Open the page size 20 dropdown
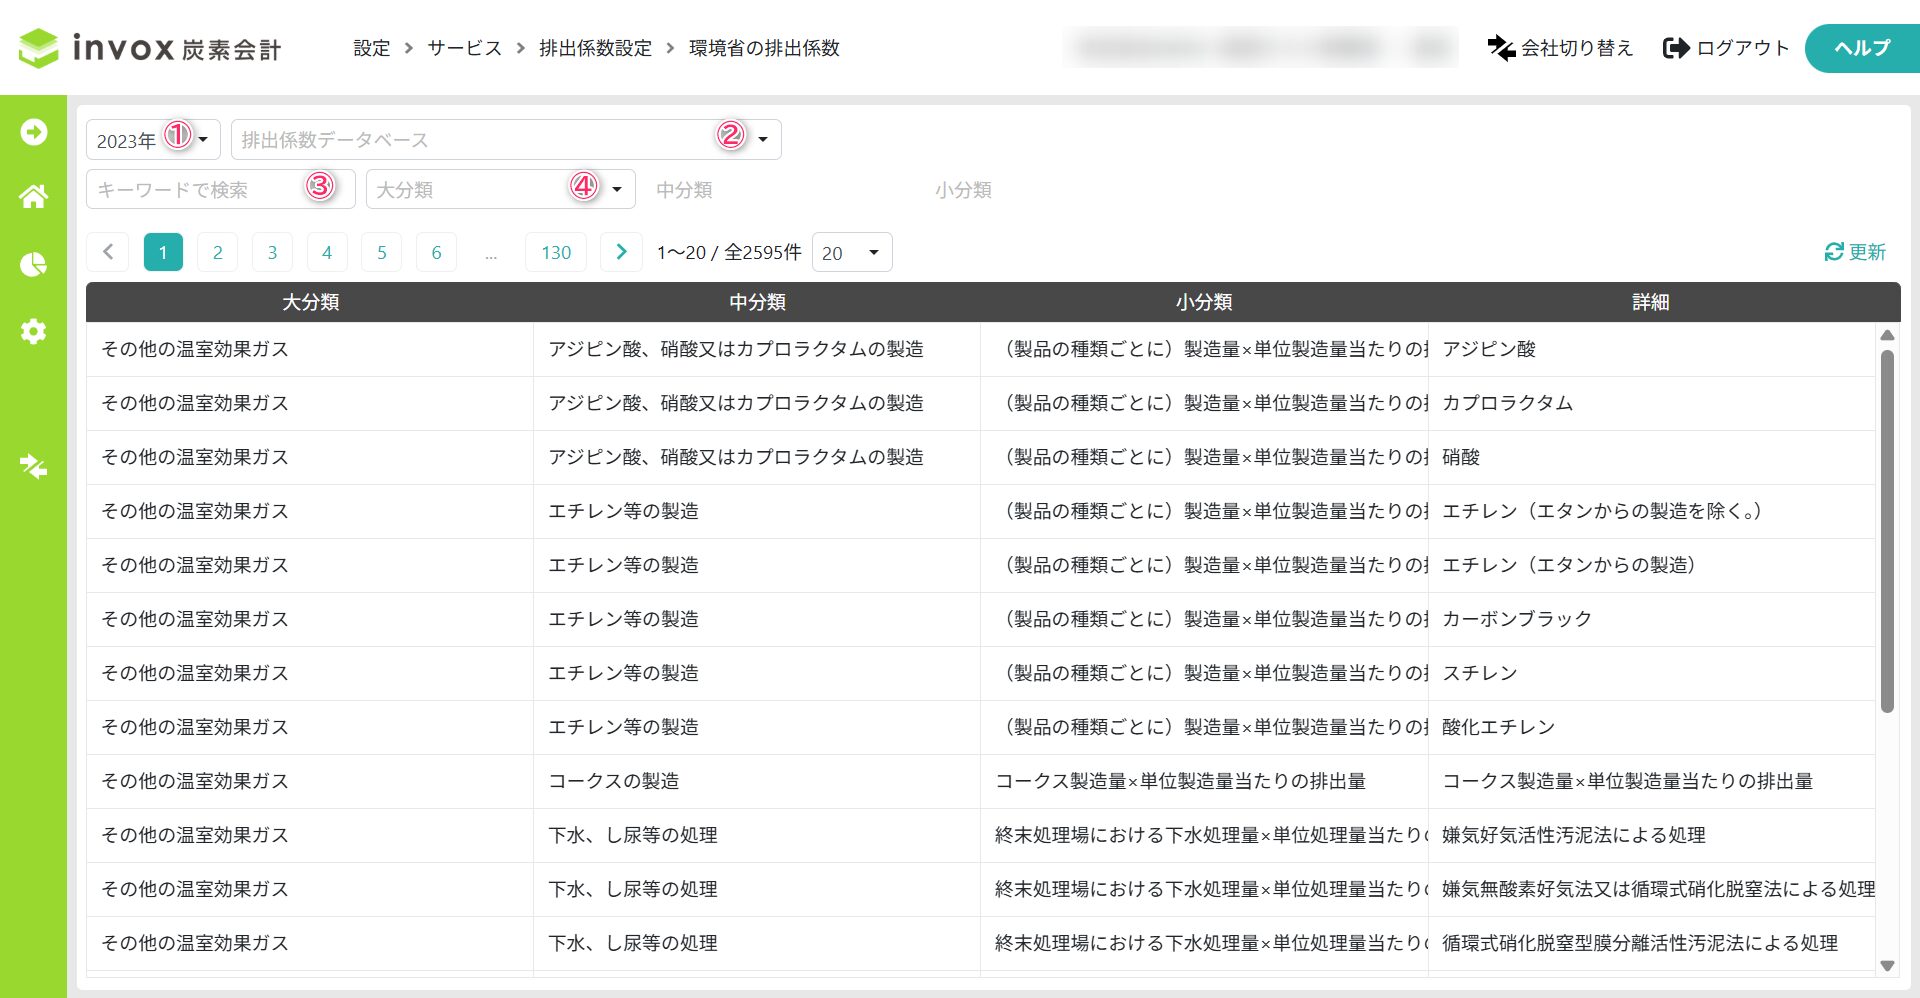This screenshot has height=998, width=1920. [852, 253]
